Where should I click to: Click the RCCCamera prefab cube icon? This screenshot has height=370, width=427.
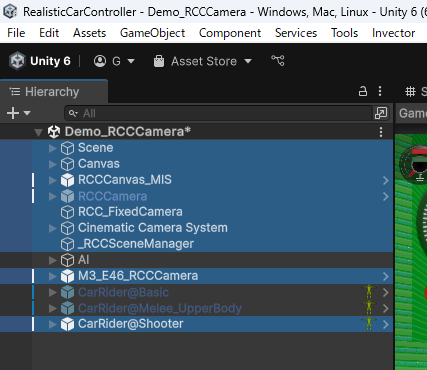67,196
